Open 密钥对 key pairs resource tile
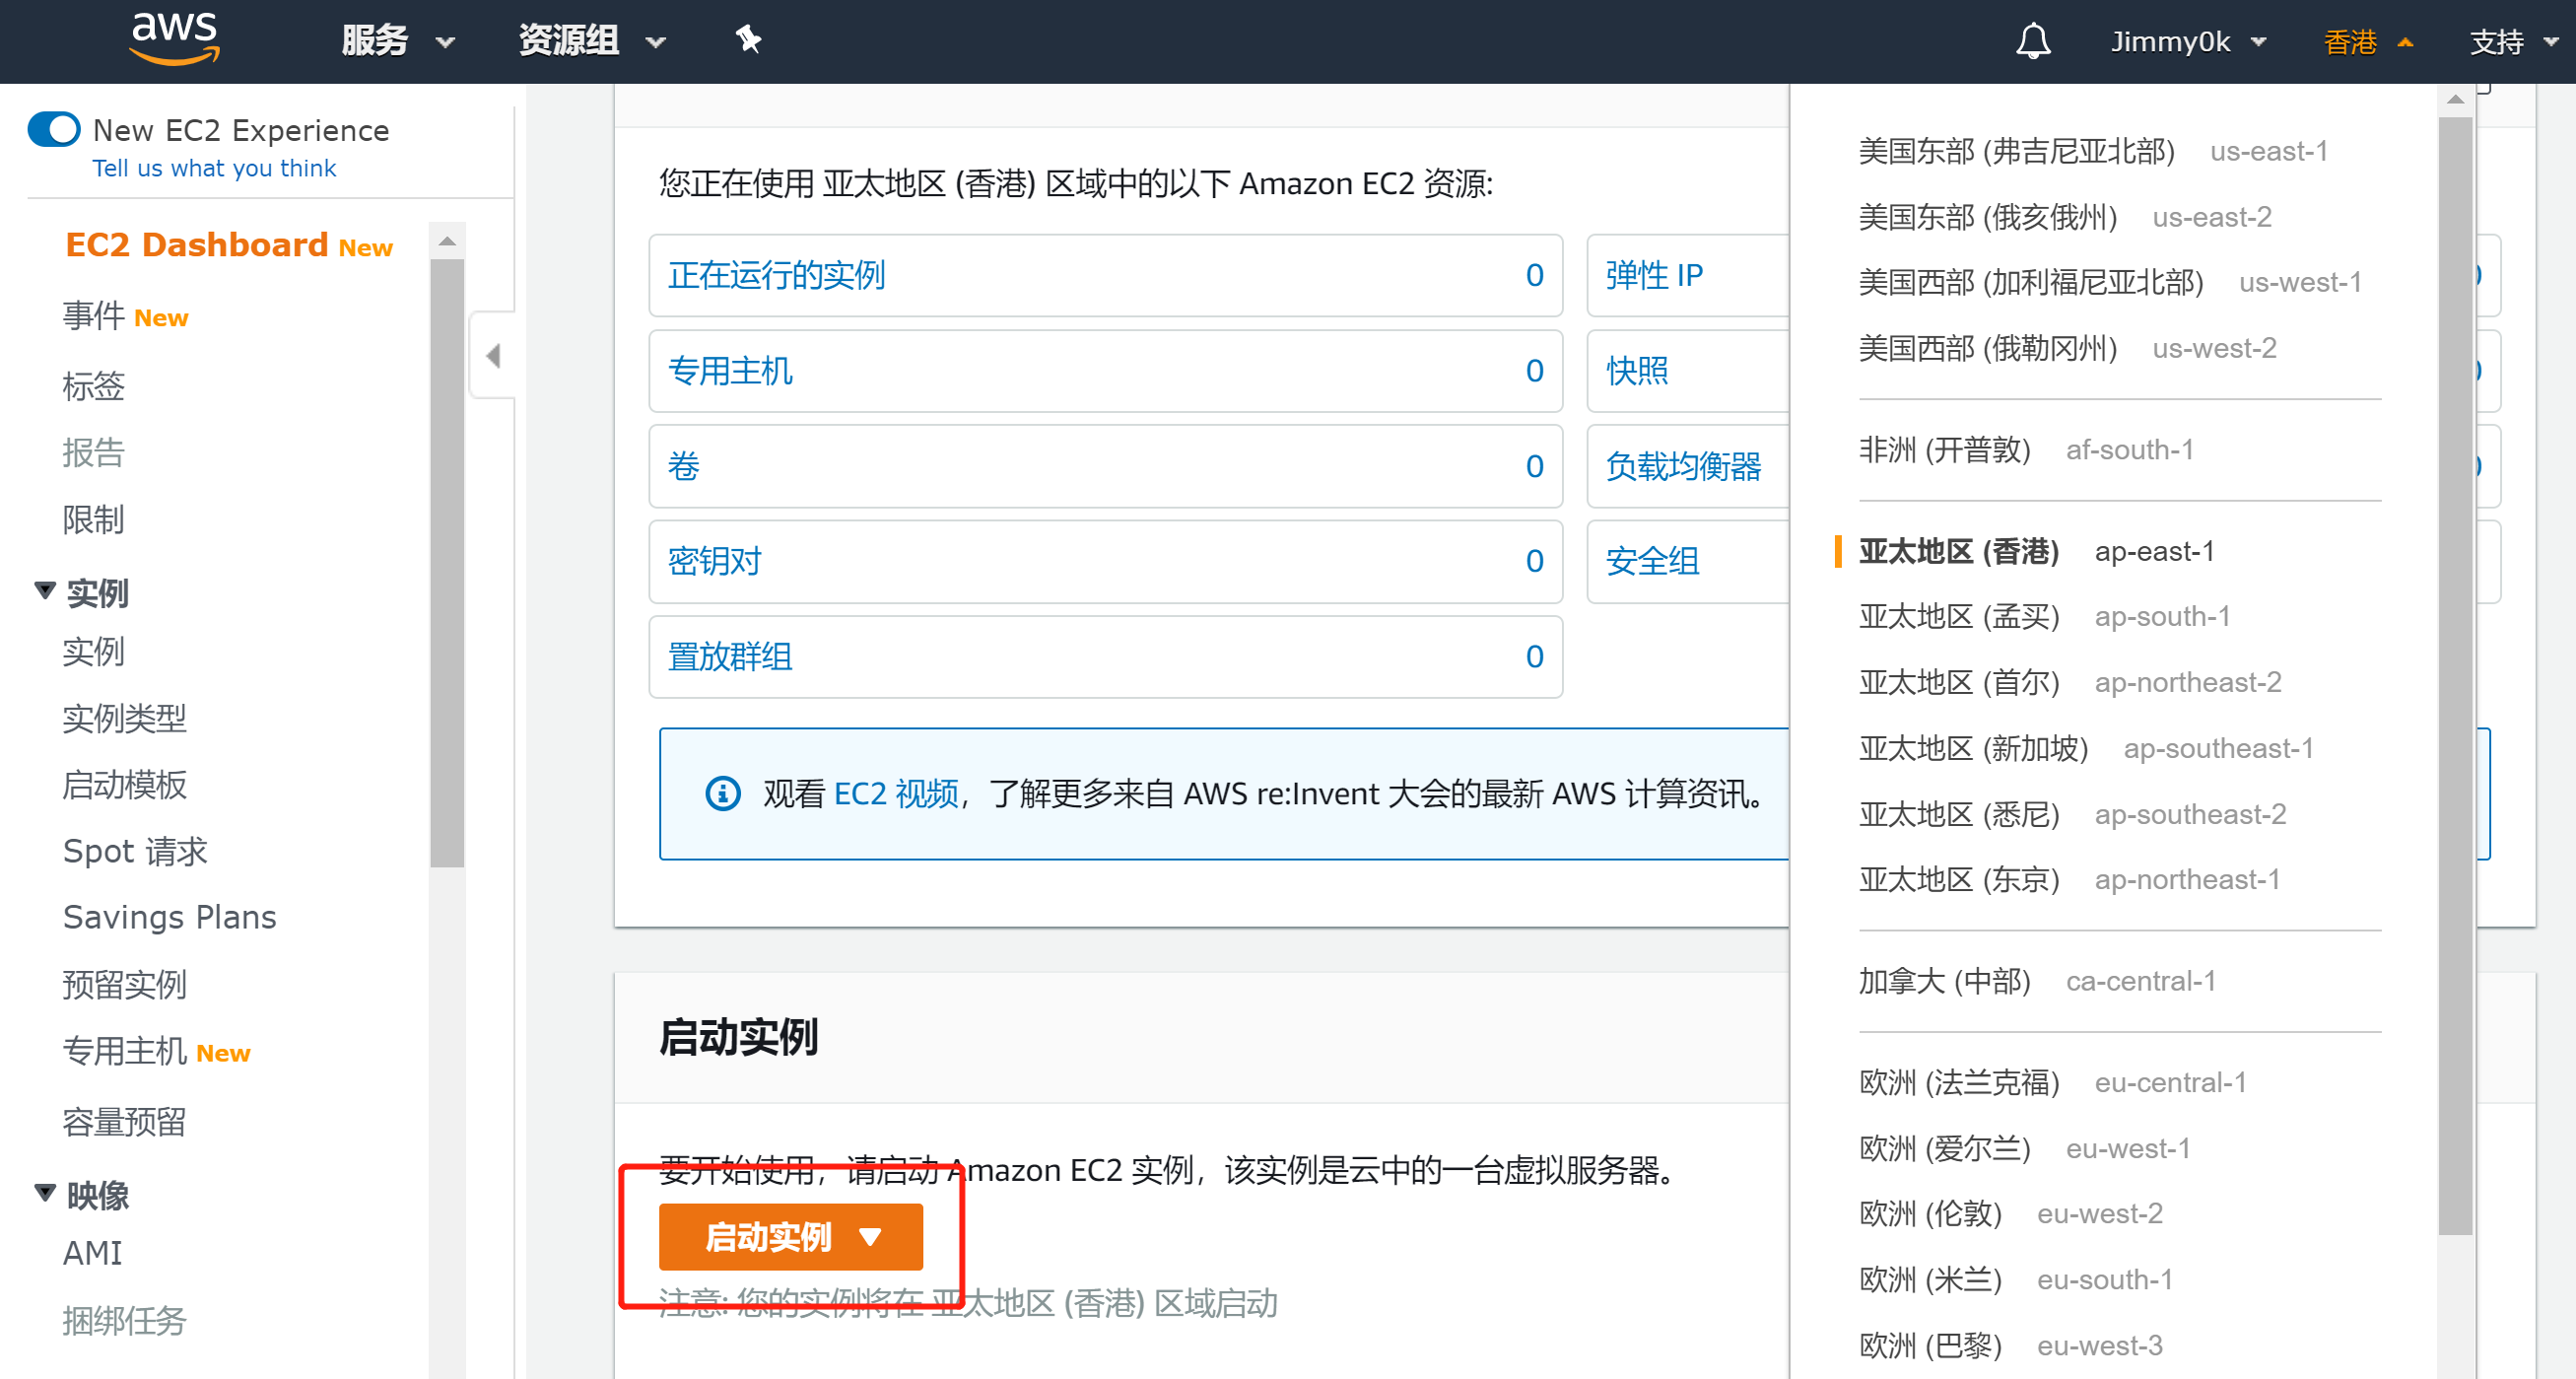 (714, 561)
